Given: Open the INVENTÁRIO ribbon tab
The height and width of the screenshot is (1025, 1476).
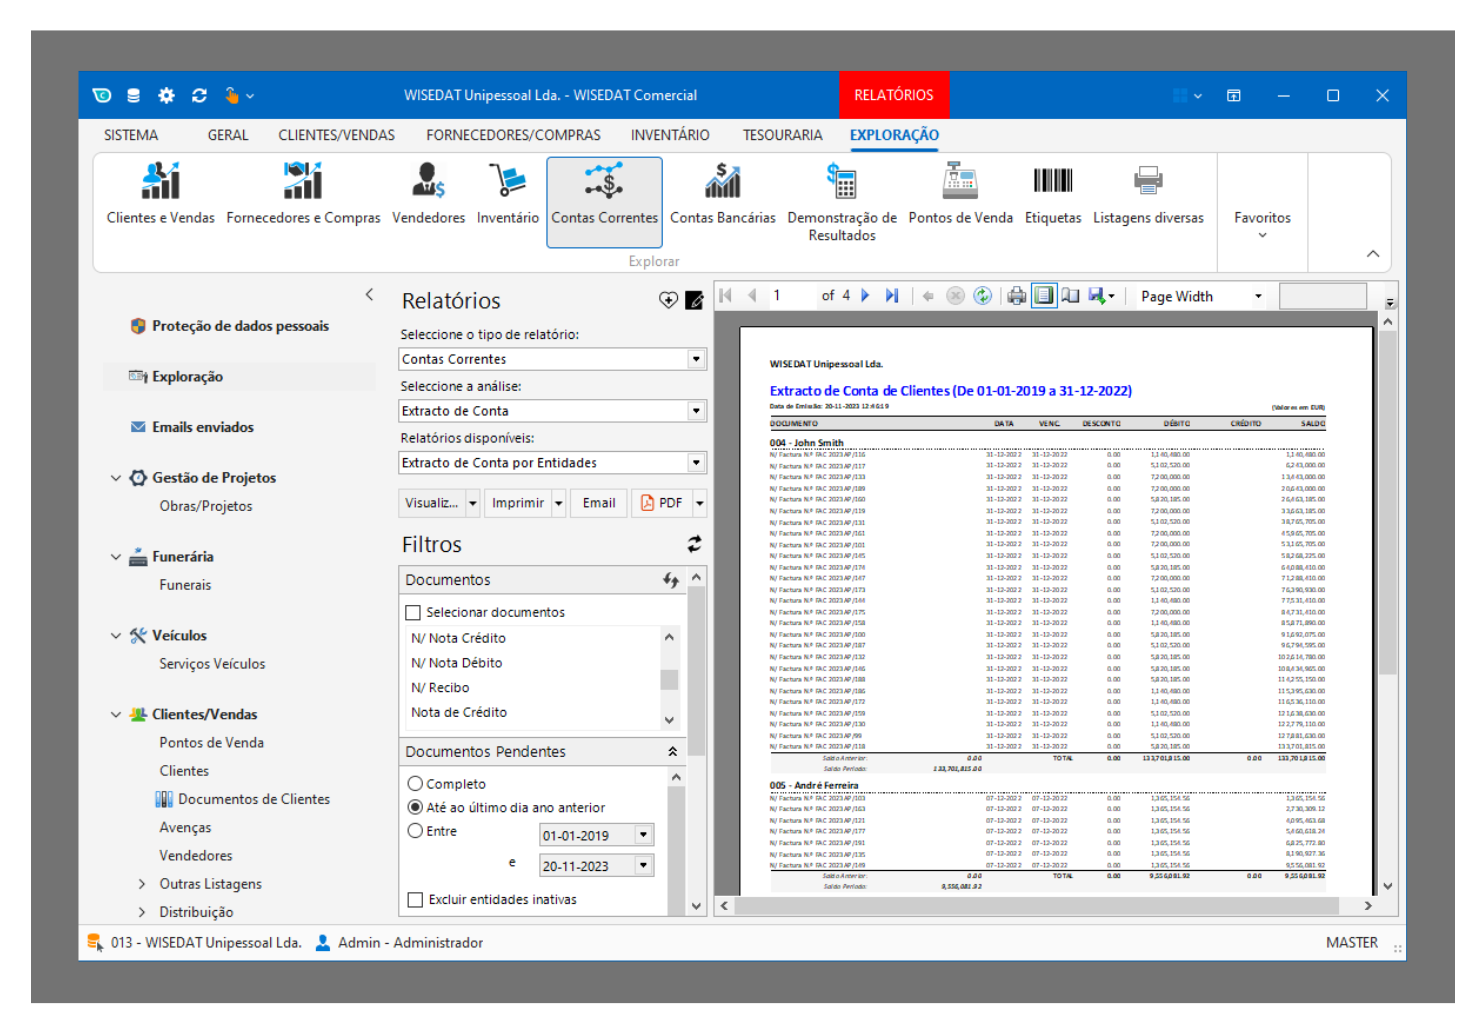Looking at the screenshot, I should [x=670, y=135].
